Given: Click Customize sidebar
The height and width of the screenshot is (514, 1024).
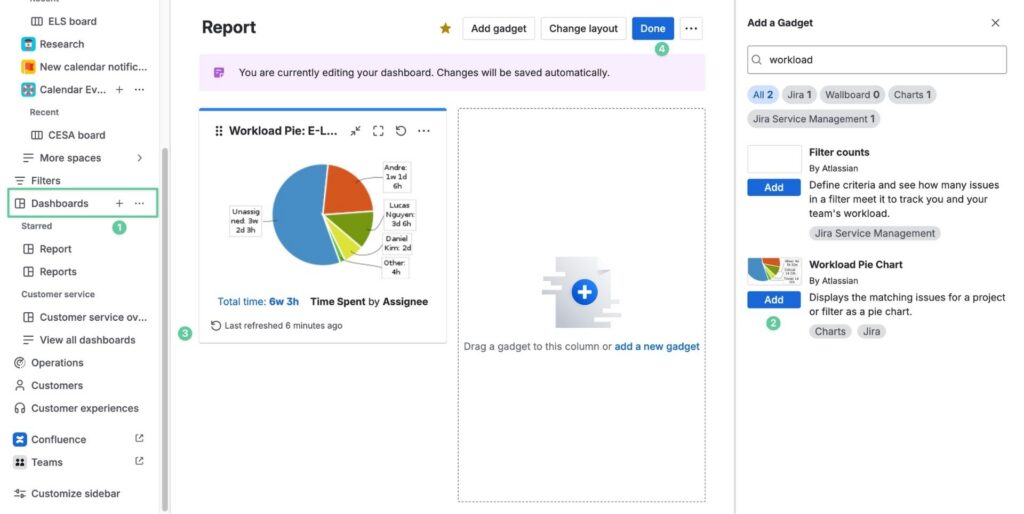Looking at the screenshot, I should [75, 494].
